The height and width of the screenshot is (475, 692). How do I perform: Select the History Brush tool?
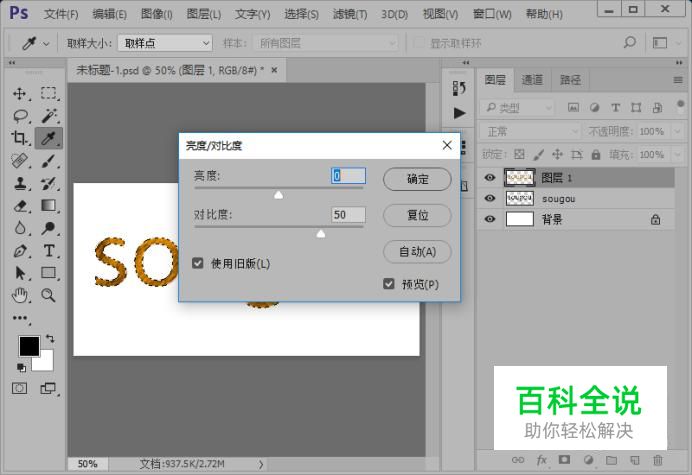(x=49, y=183)
